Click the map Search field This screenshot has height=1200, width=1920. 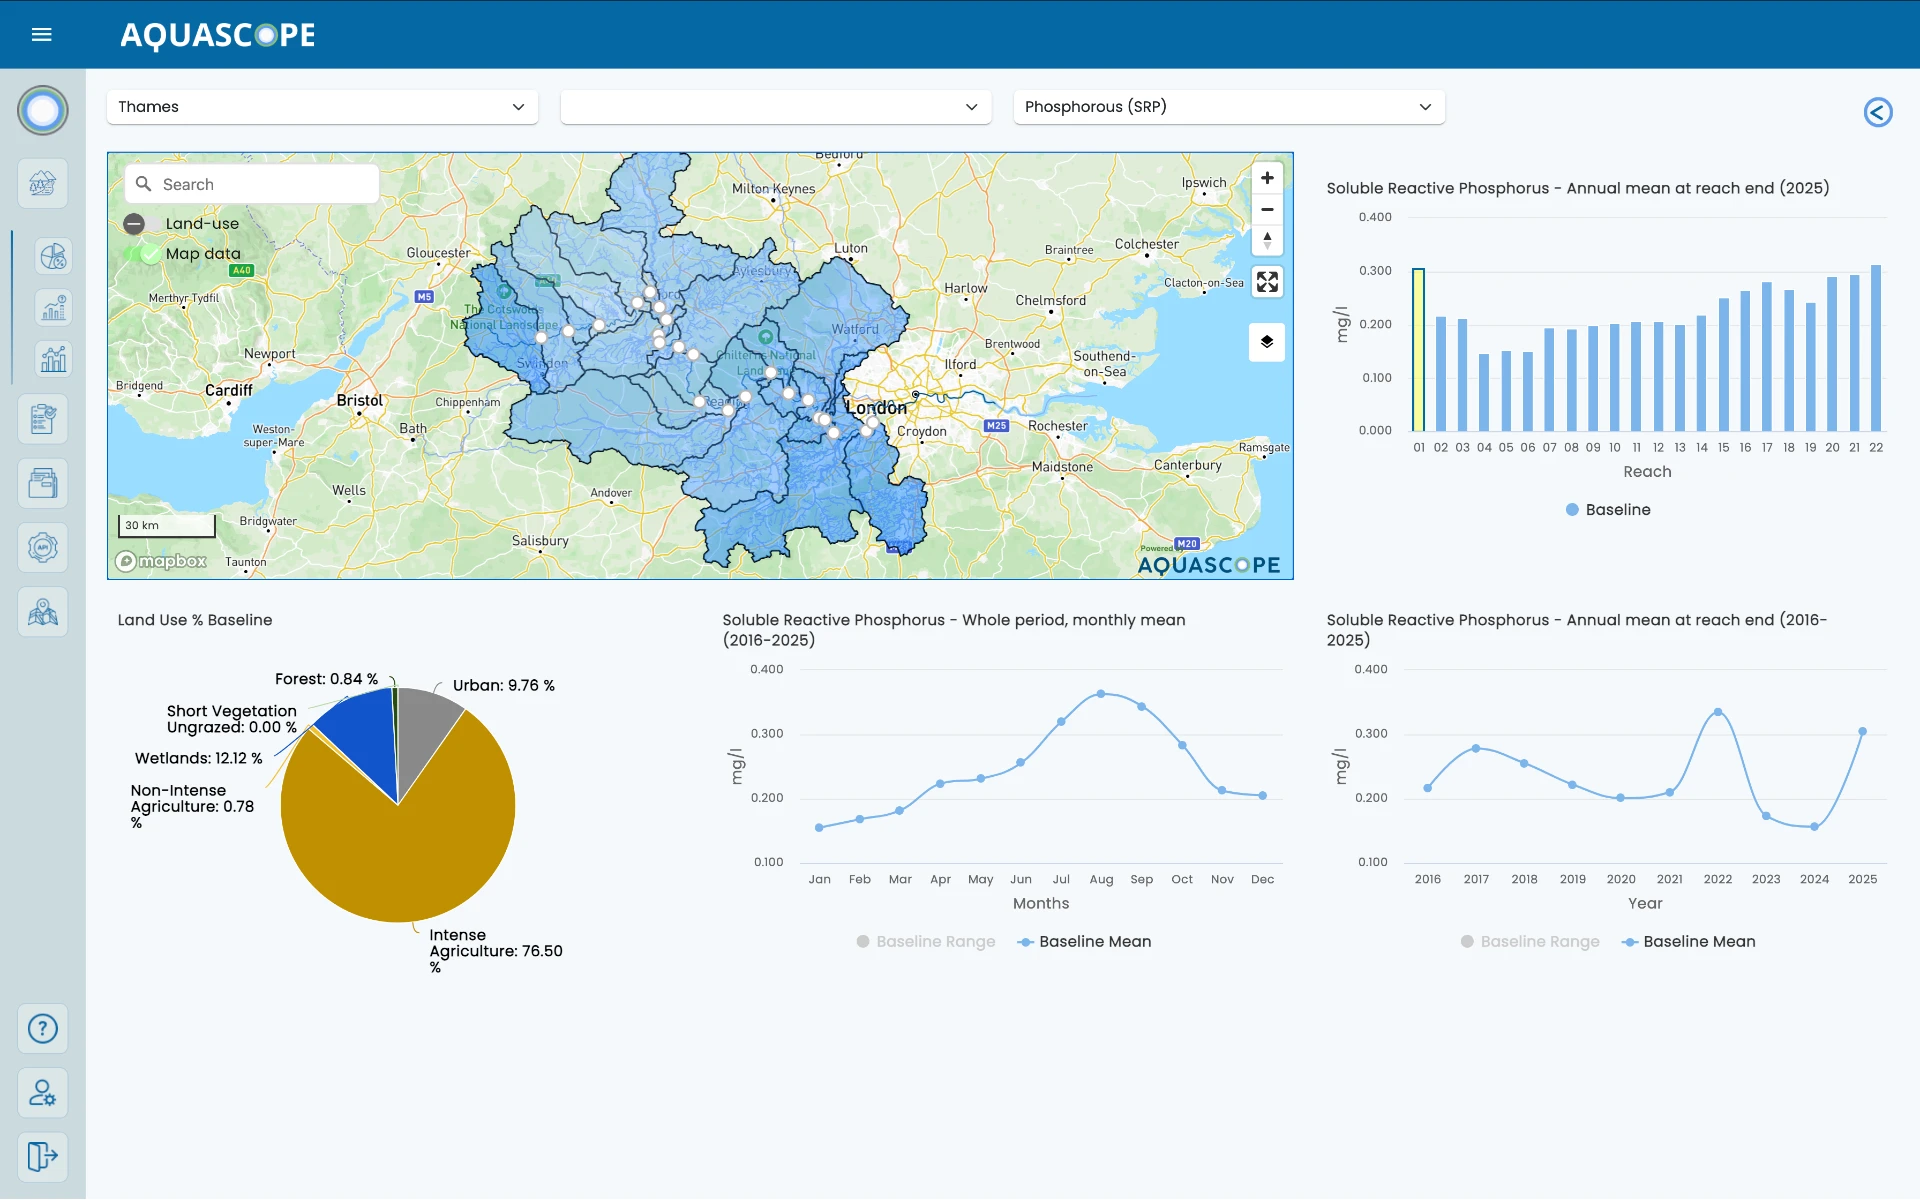click(x=252, y=184)
